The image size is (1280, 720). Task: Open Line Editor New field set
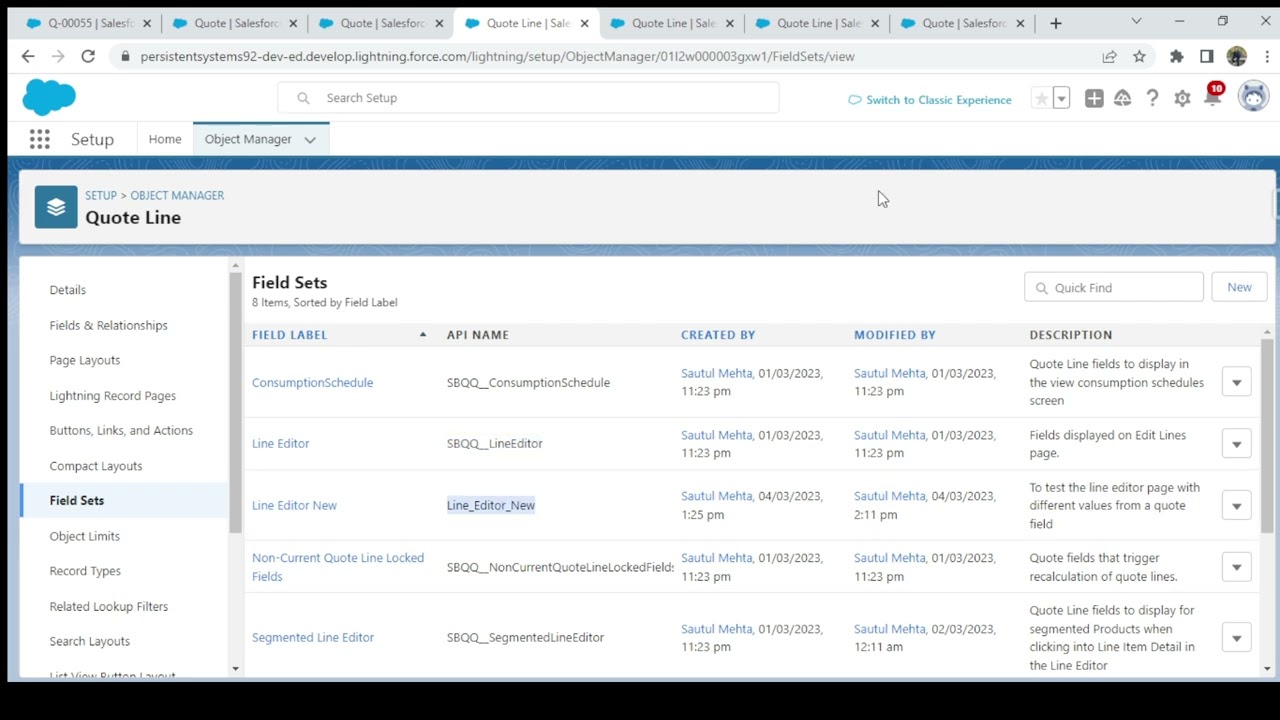[294, 505]
